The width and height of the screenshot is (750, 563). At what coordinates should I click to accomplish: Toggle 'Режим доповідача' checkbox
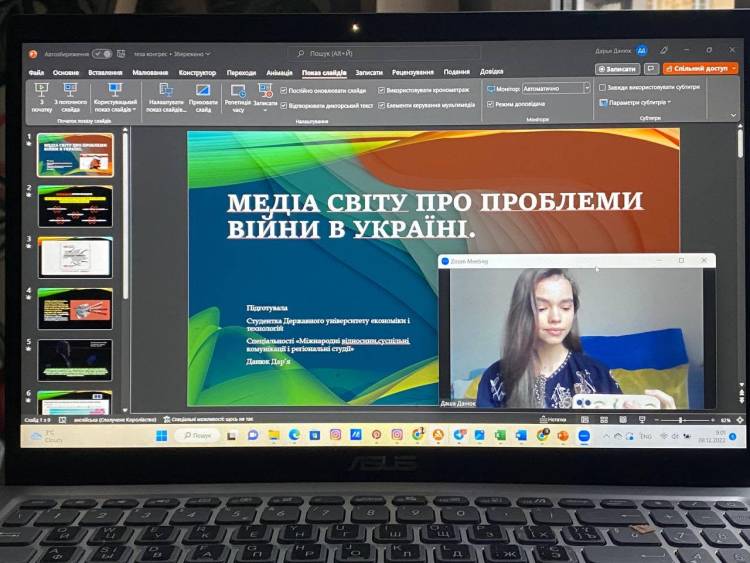click(x=490, y=104)
